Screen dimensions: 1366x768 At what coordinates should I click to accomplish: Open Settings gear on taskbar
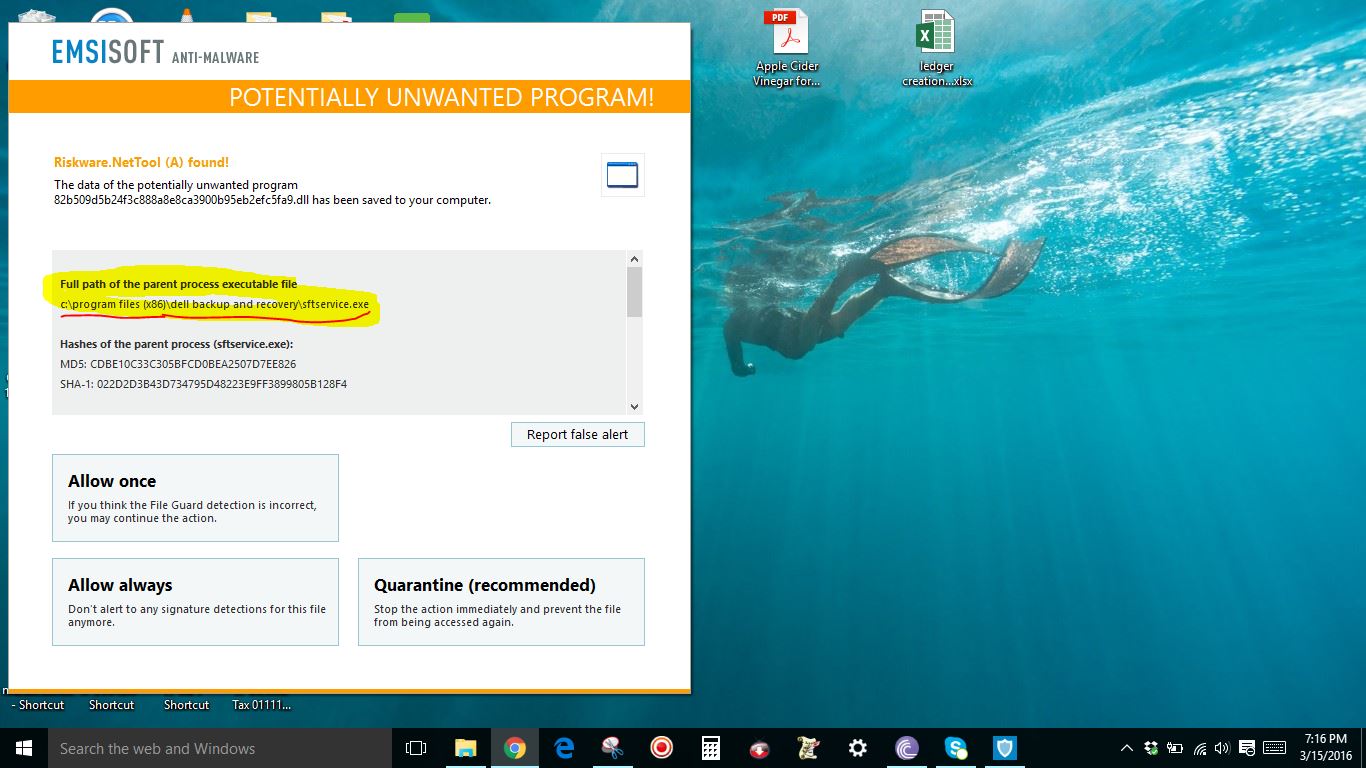[858, 748]
